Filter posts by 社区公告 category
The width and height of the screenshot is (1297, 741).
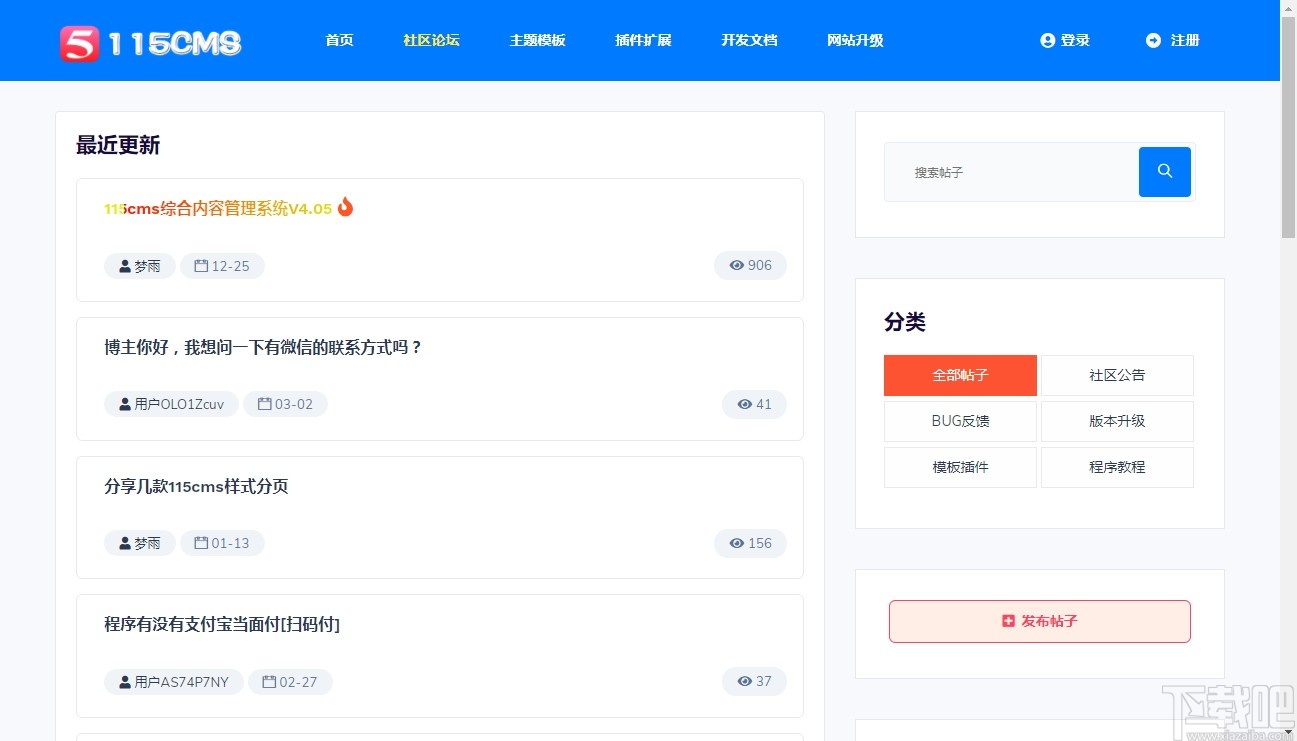tap(1117, 375)
